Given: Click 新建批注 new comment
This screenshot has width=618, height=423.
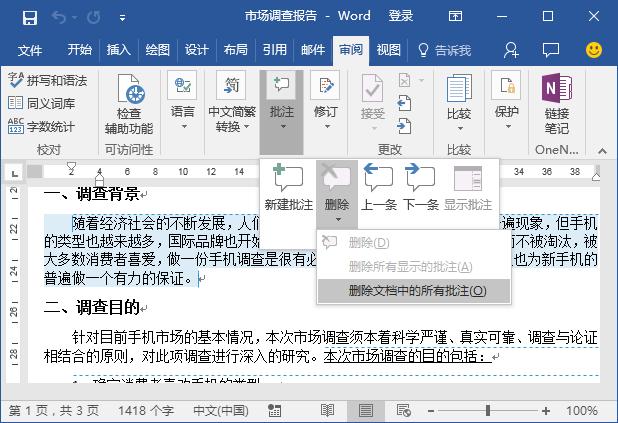Looking at the screenshot, I should 289,187.
